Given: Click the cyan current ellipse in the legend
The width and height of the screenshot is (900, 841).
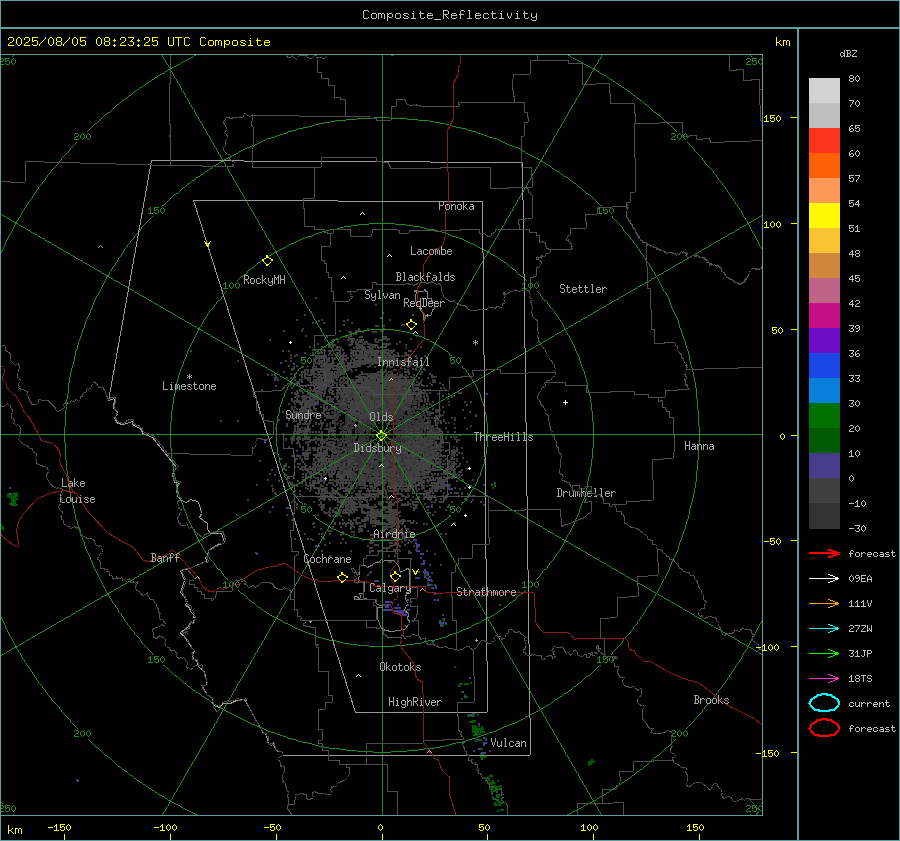Looking at the screenshot, I should [824, 703].
